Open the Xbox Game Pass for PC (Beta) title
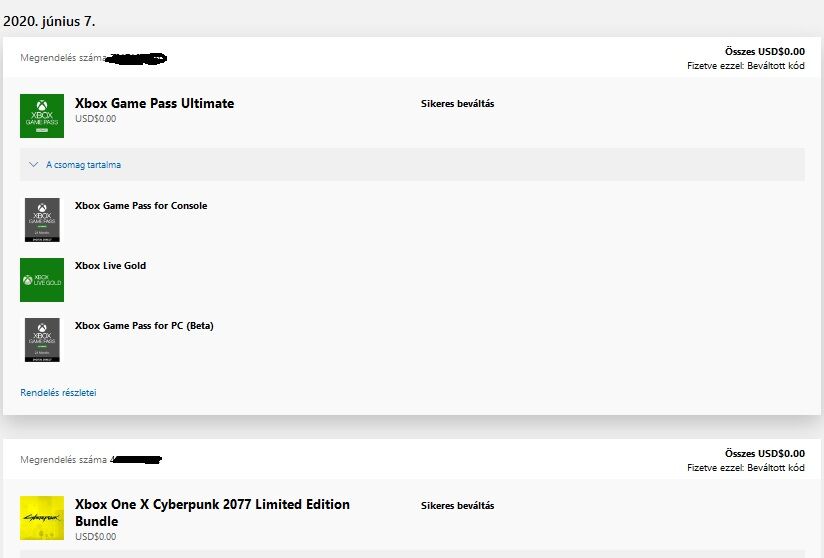824x558 pixels. coord(144,326)
